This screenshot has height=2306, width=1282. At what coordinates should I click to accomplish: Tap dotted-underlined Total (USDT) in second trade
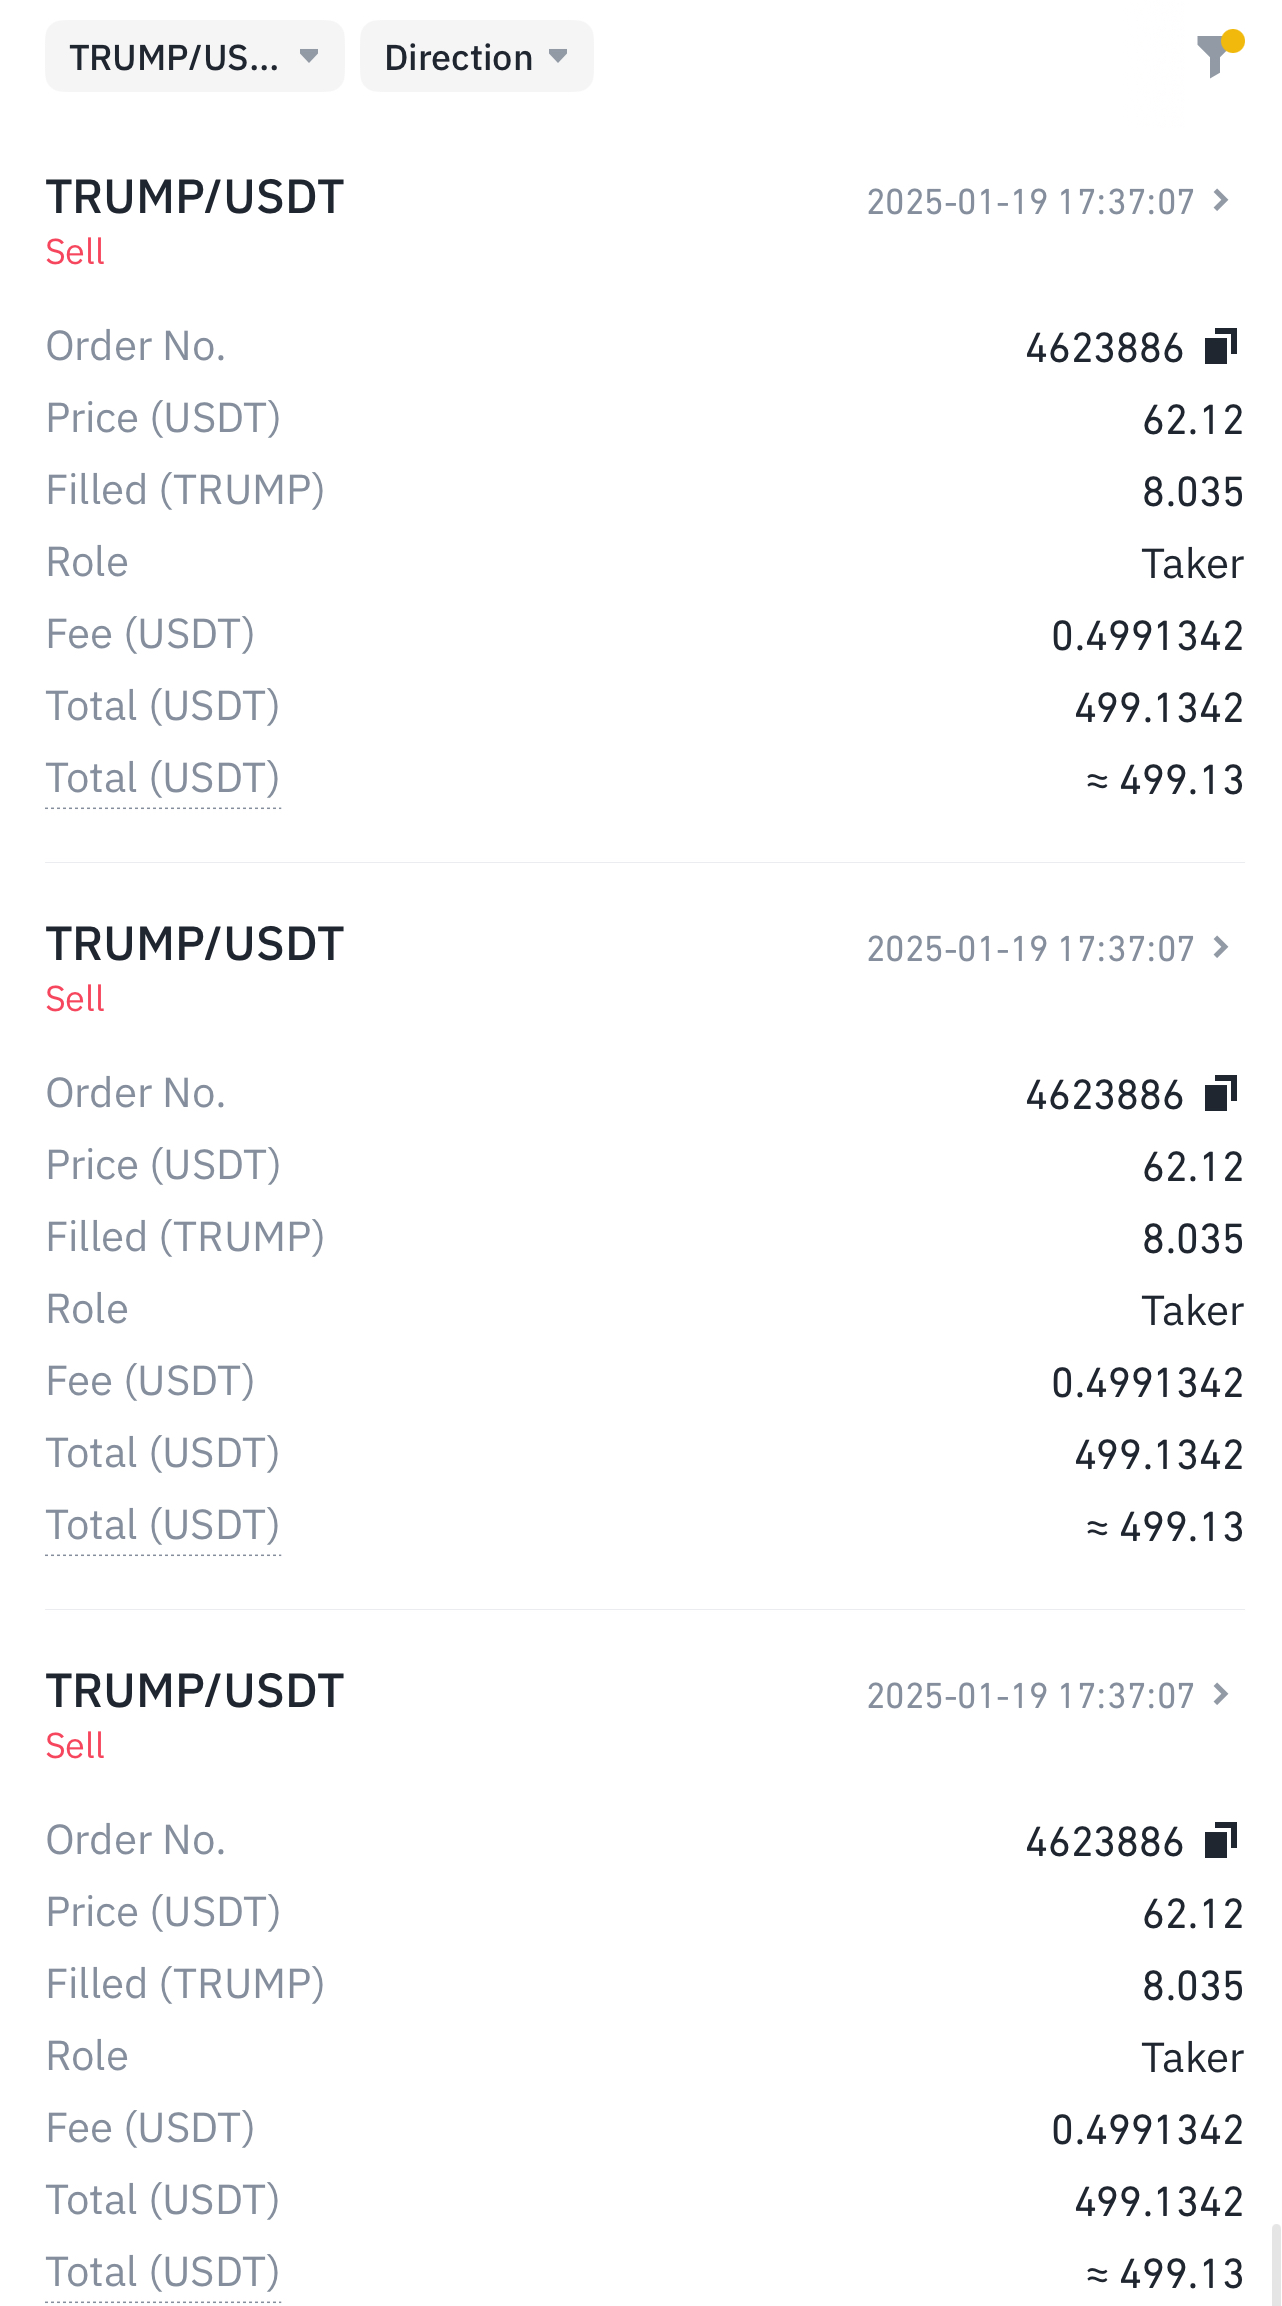pos(163,1526)
